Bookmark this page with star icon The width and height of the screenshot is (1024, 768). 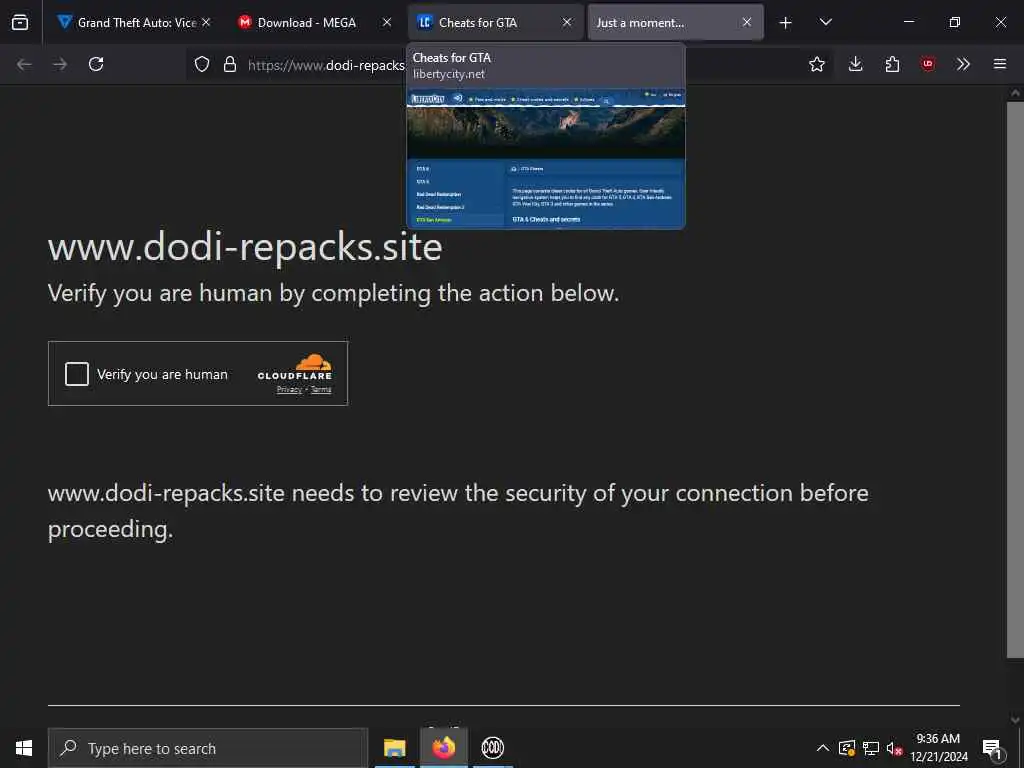[x=816, y=64]
